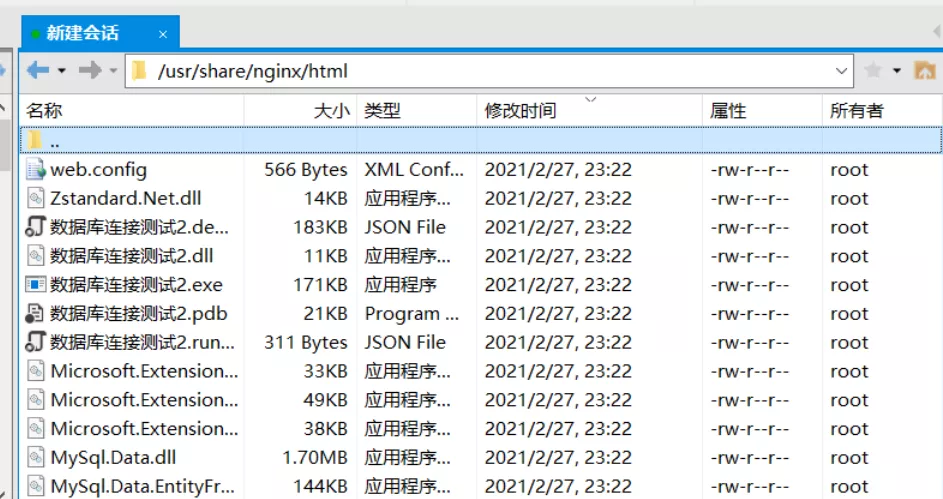
Task: Click the parent folder icon in '..' row
Action: coord(35,140)
